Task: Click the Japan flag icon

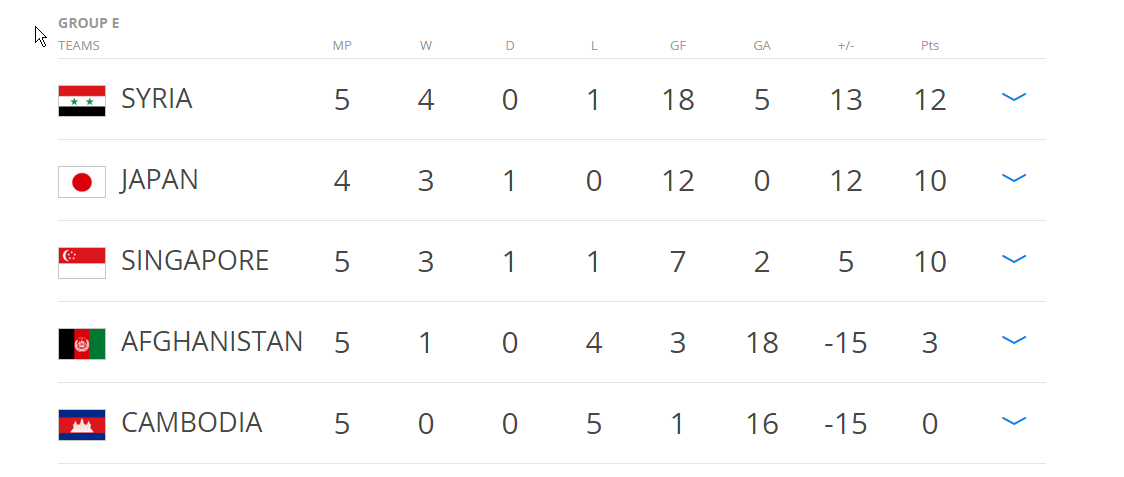Action: [x=82, y=181]
